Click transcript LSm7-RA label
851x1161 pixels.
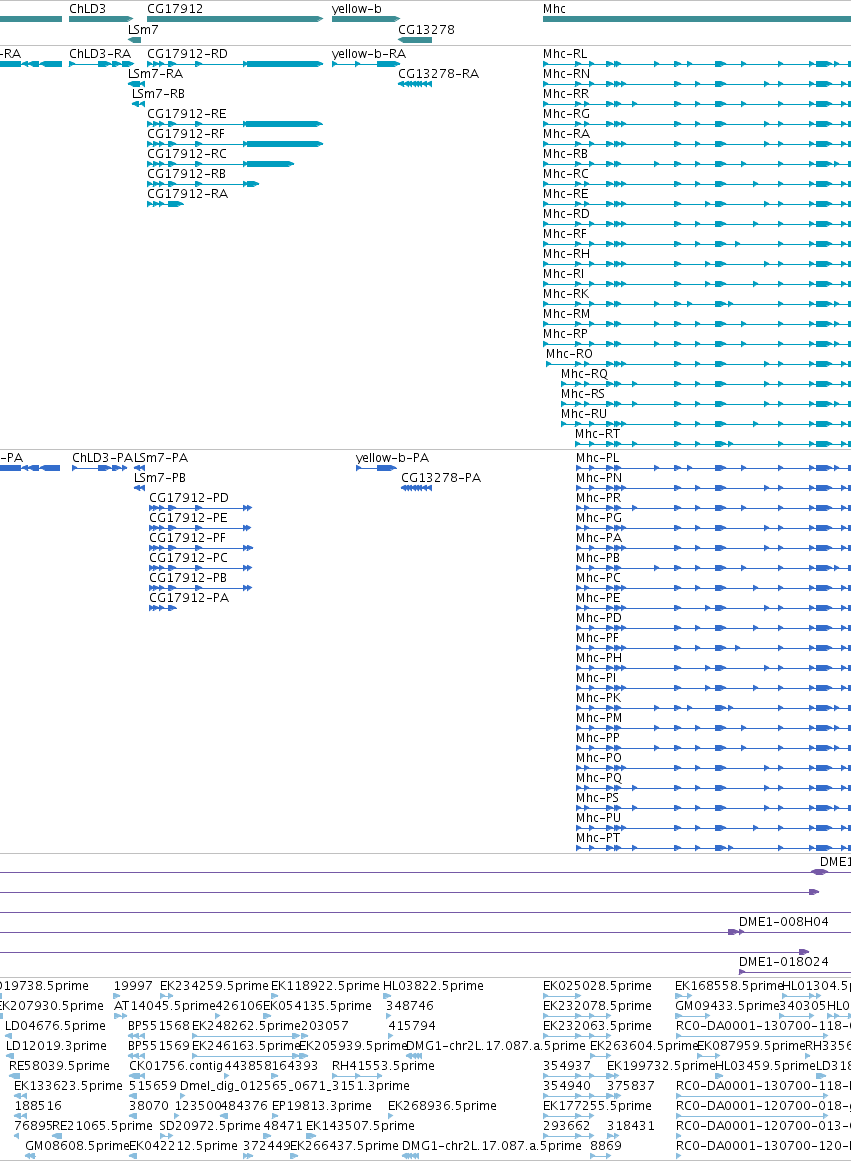(x=156, y=74)
